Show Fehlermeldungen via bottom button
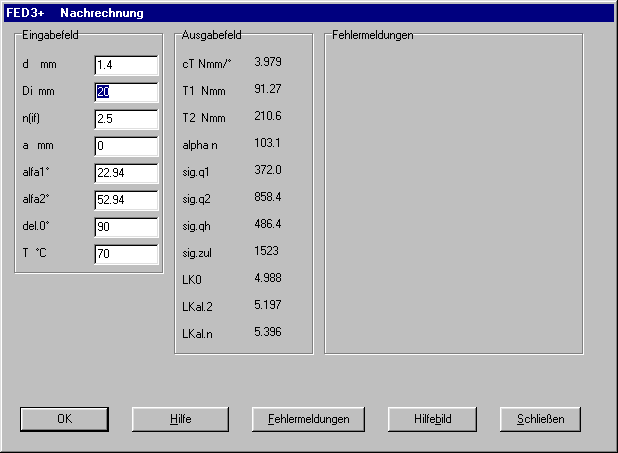 308,419
